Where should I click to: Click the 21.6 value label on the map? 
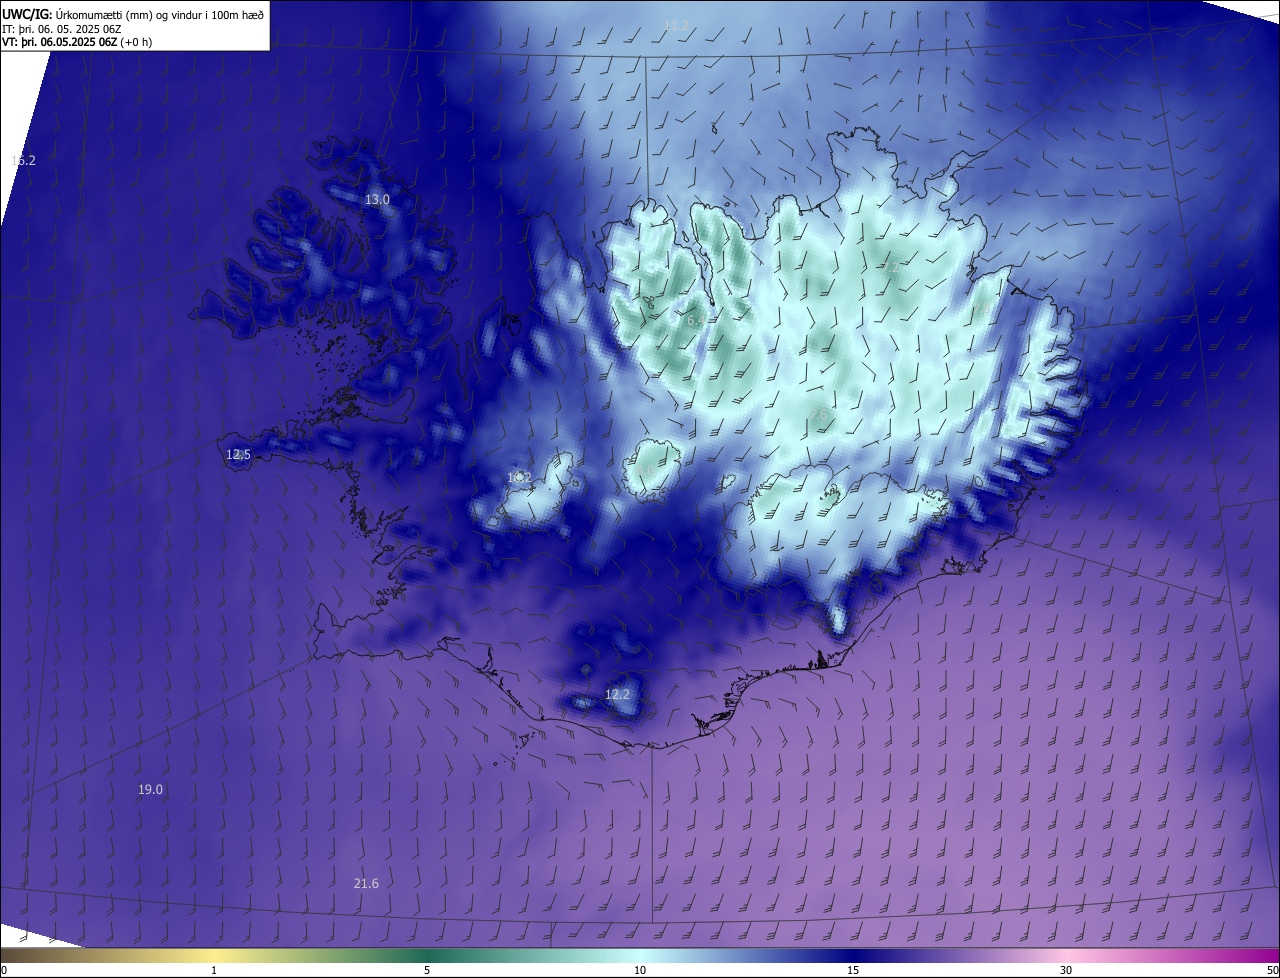(x=366, y=883)
